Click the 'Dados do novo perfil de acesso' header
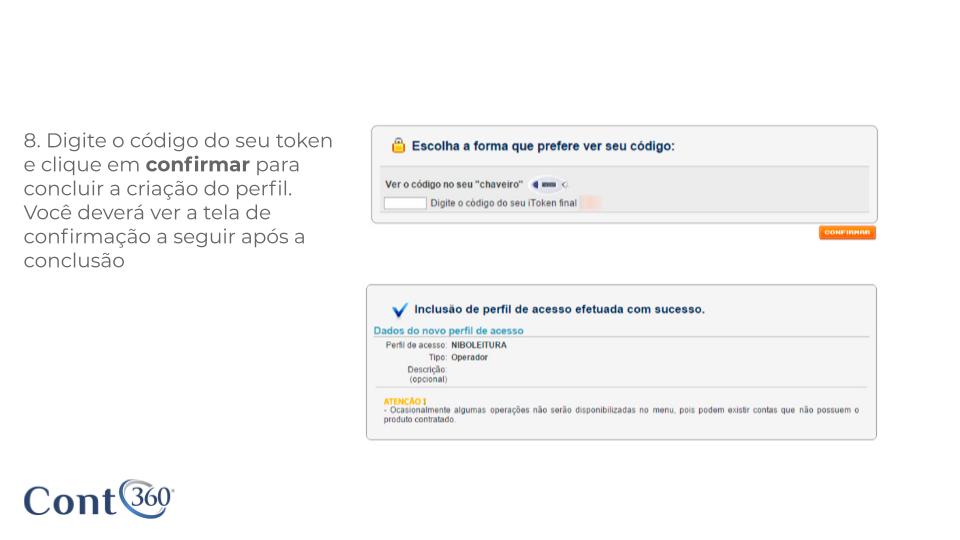 449,330
